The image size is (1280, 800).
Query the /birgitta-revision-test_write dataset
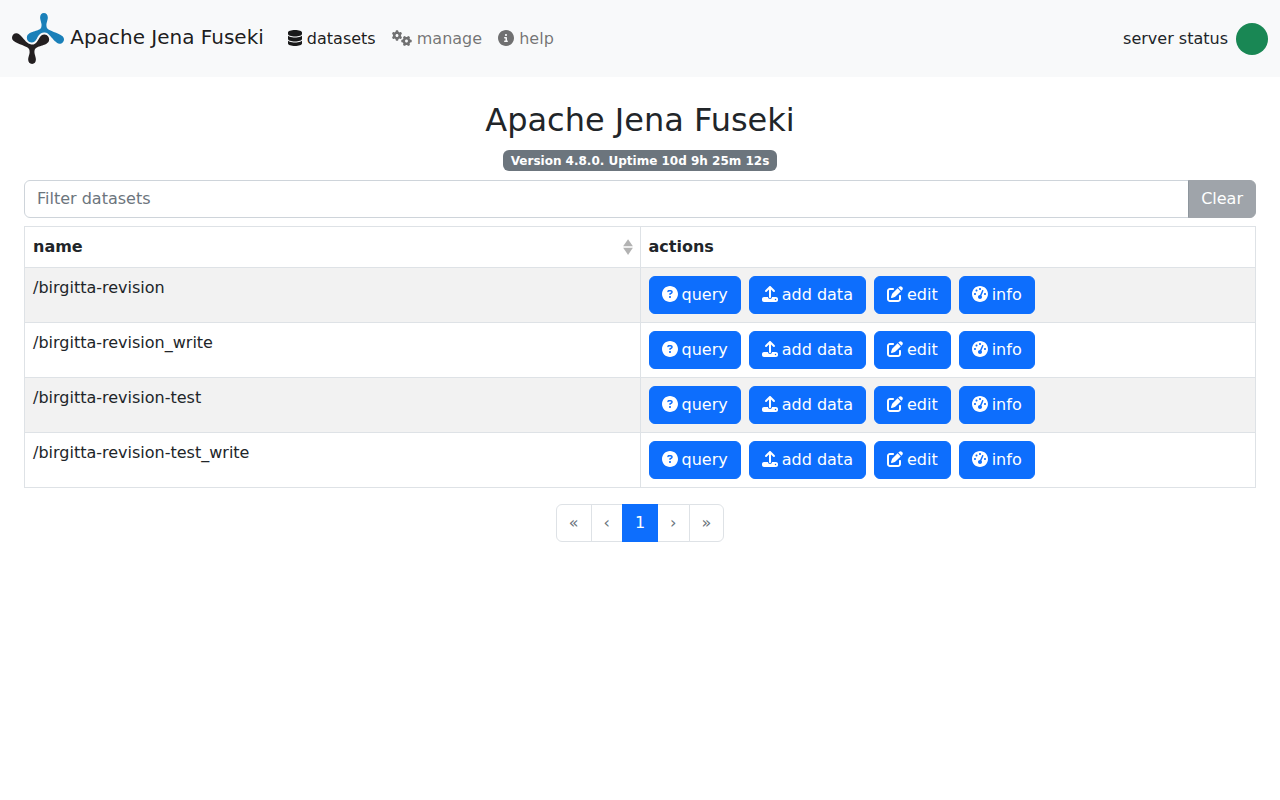point(694,460)
